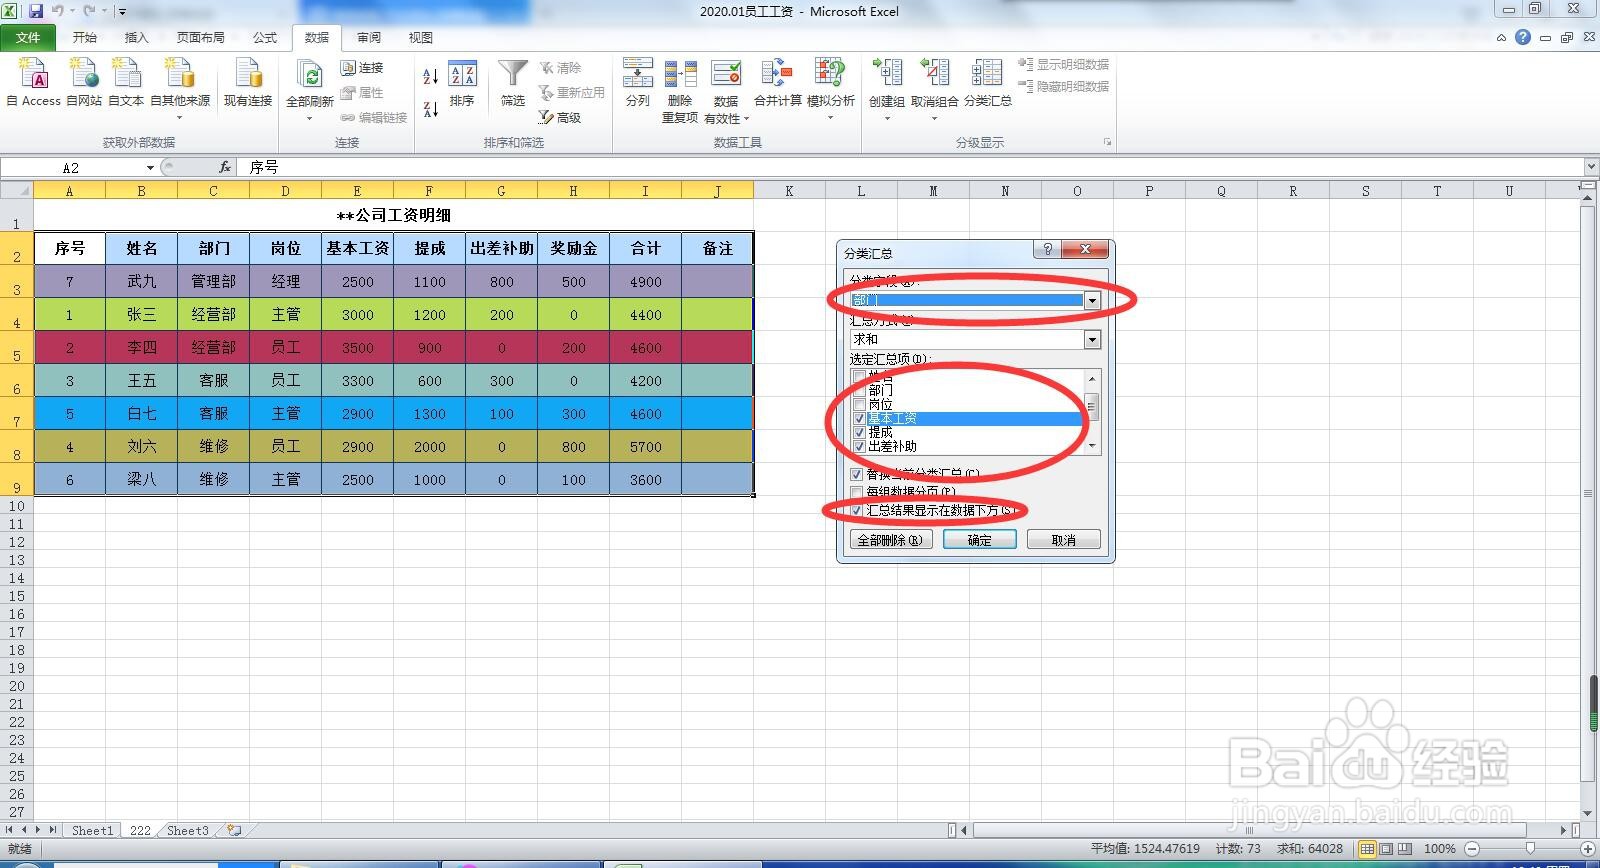Expand 全部刷新 dropdown arrow
Viewport: 1600px width, 868px height.
pos(310,118)
